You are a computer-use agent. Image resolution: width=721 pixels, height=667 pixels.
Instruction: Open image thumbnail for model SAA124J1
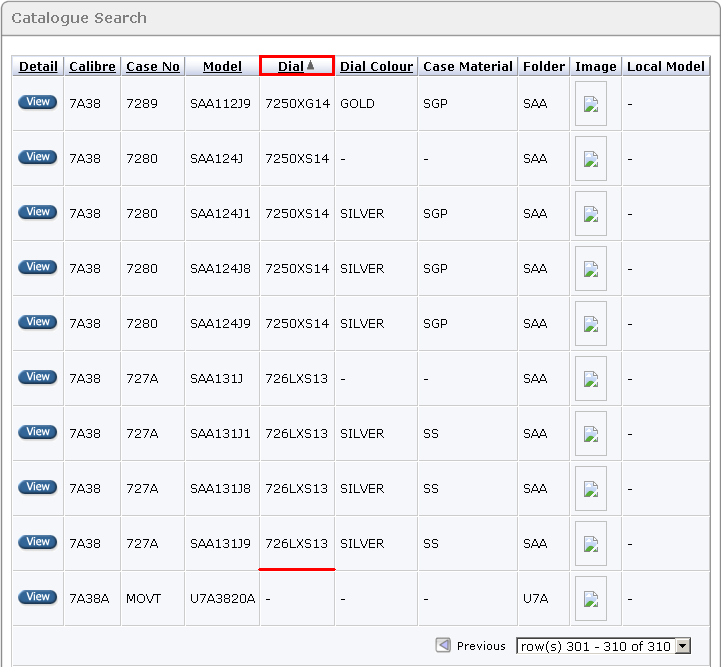tap(591, 214)
